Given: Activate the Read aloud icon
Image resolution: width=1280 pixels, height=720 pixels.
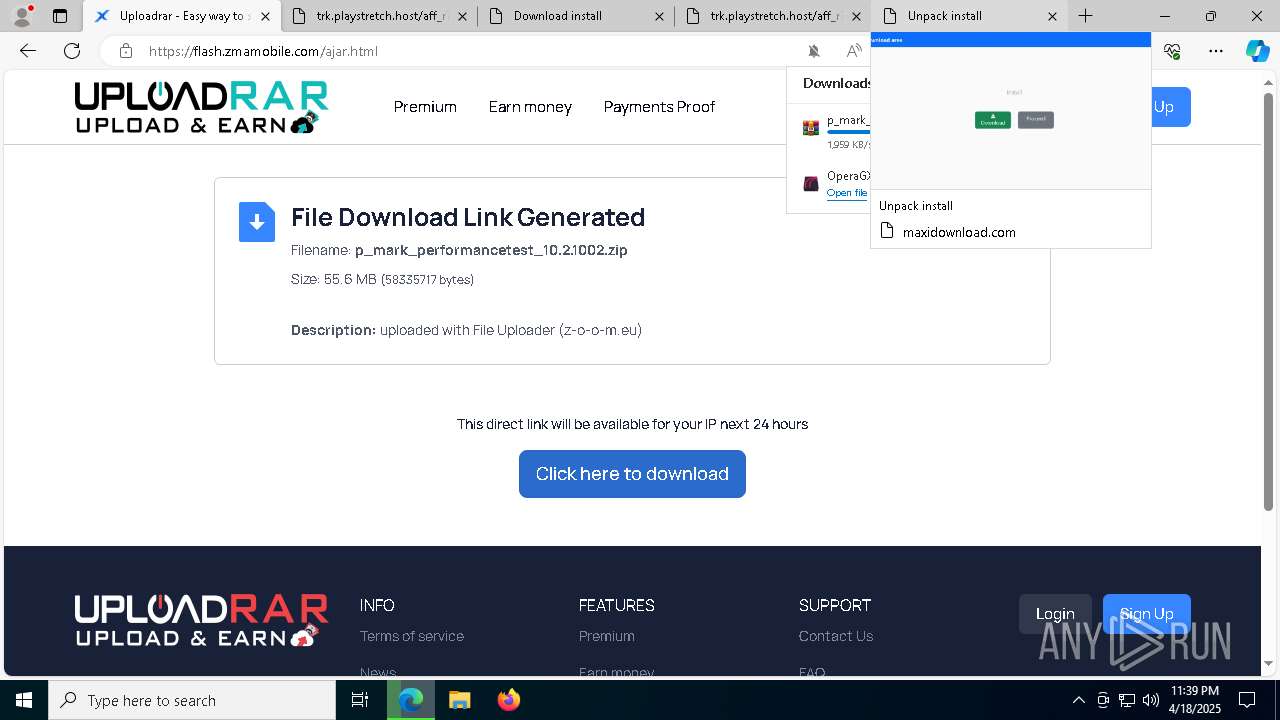Looking at the screenshot, I should pos(853,51).
